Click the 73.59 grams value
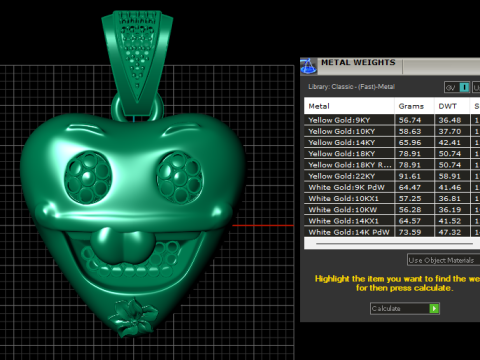This screenshot has height=360, width=480. click(x=410, y=232)
